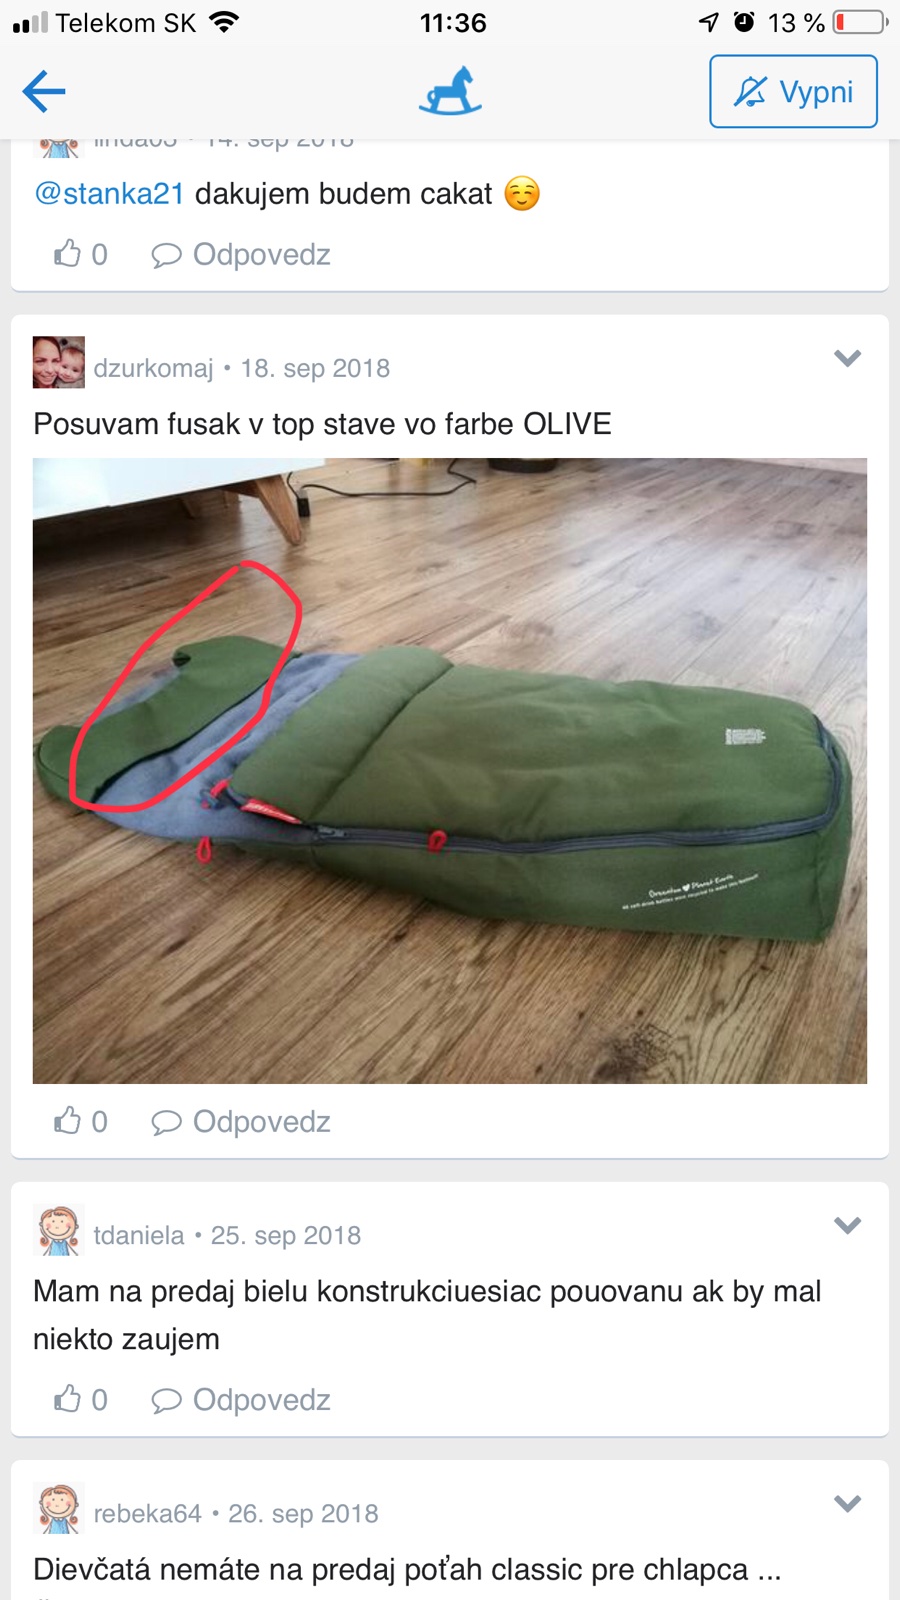Expand options chevron on tdaniela's post
This screenshot has height=1600, width=900.
(x=847, y=1225)
